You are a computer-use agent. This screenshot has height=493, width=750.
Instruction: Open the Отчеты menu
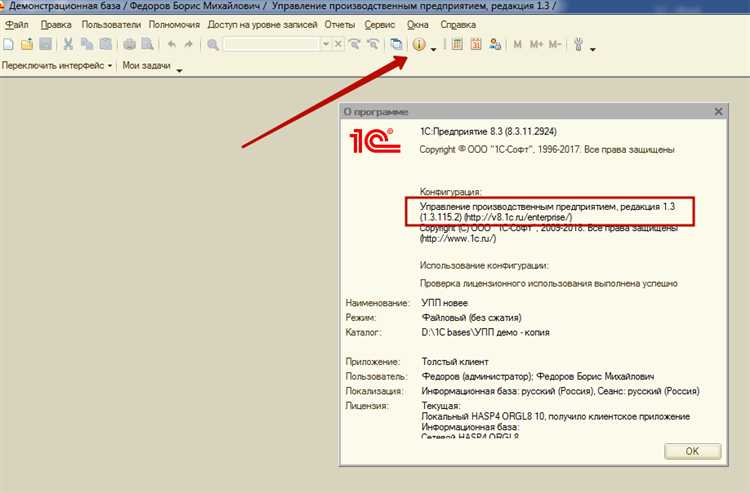coord(340,24)
